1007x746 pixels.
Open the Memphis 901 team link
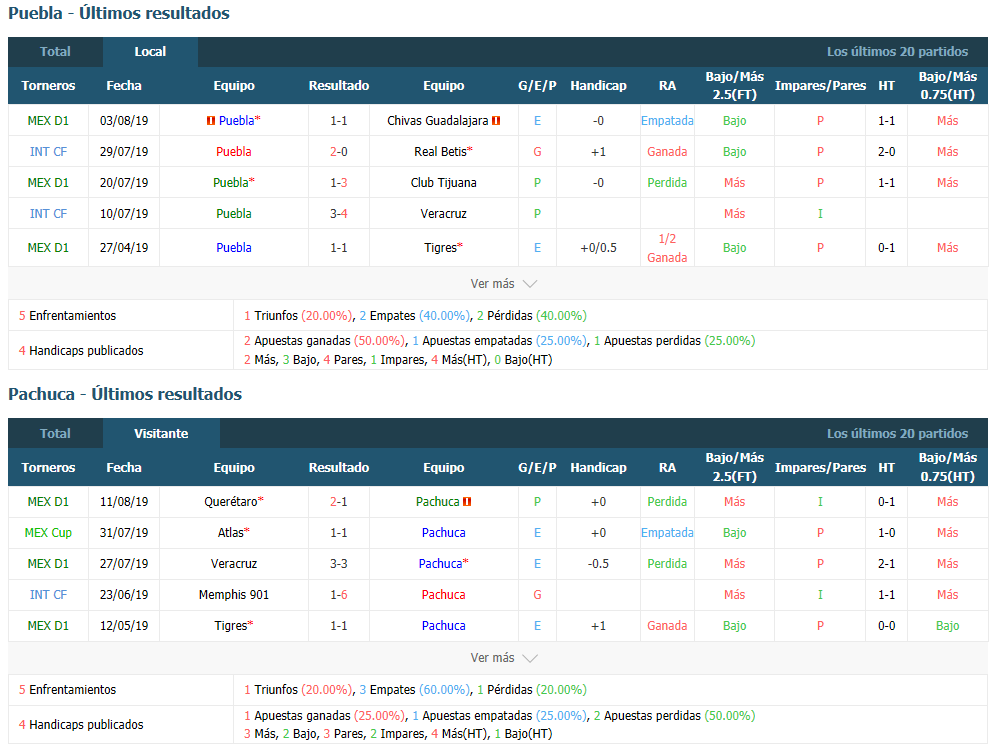pyautogui.click(x=234, y=594)
